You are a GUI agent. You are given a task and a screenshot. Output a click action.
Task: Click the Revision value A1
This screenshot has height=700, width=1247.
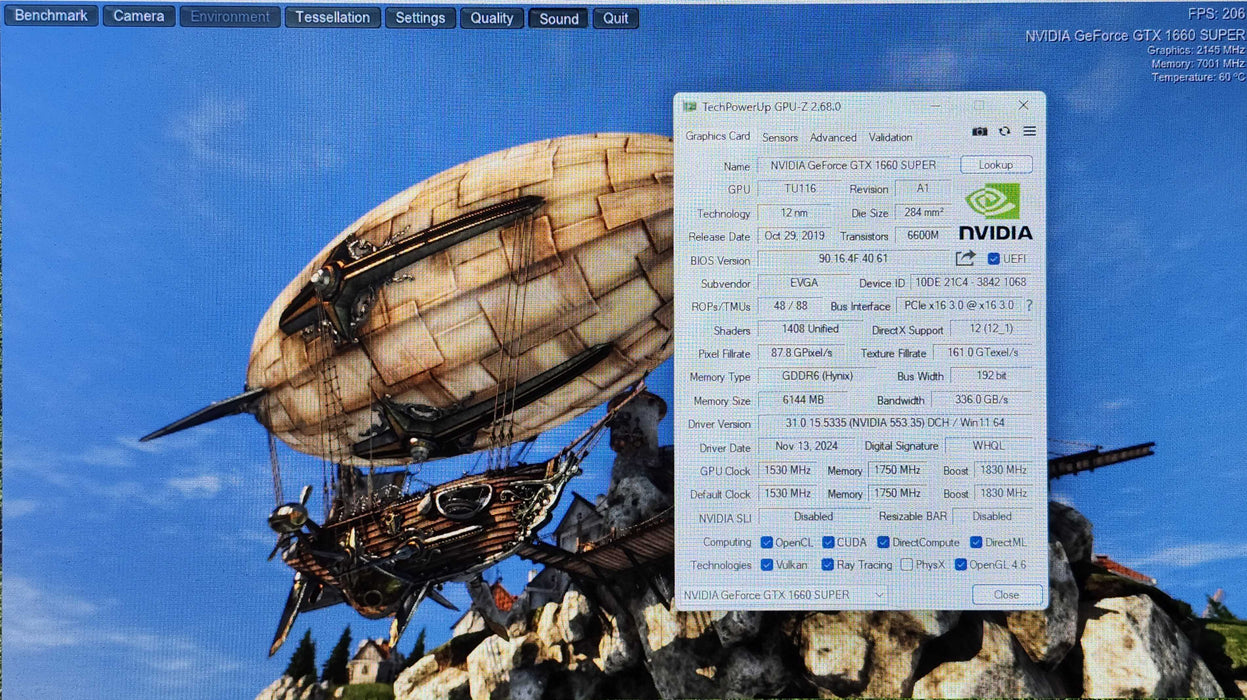[923, 189]
